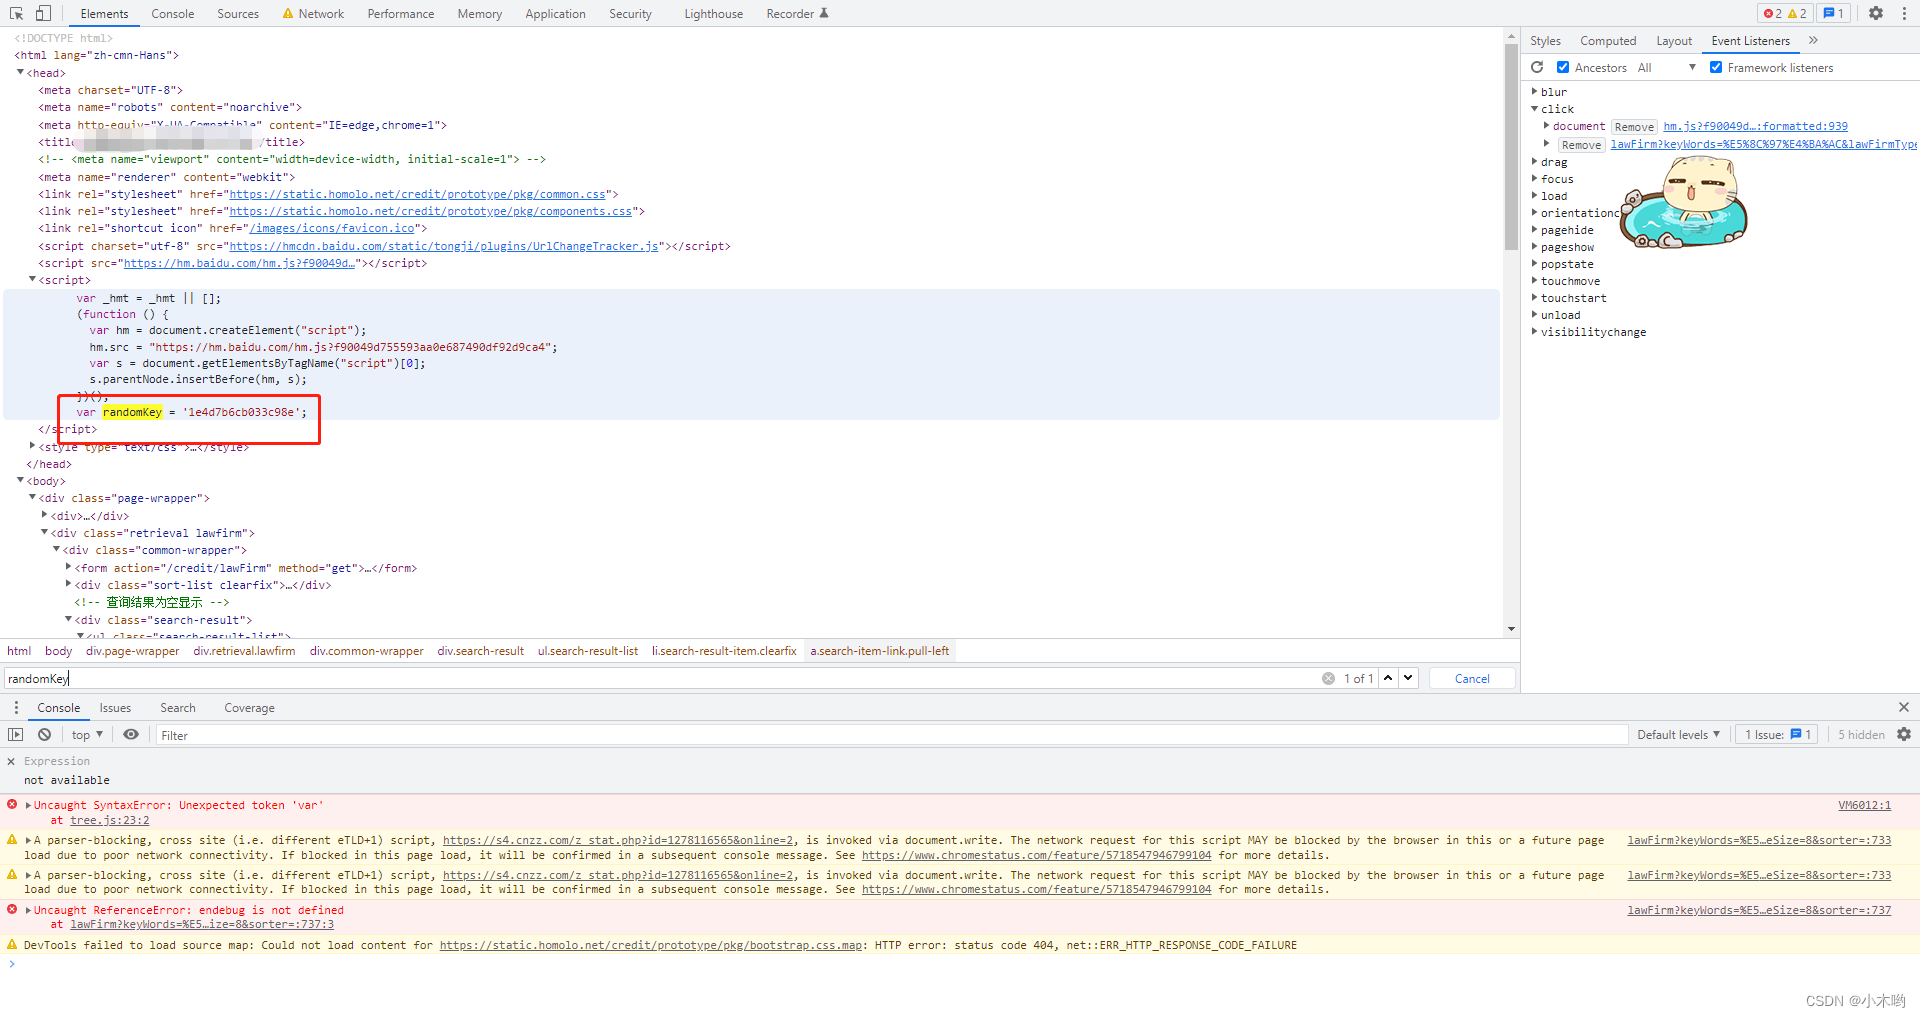Expand the drag event listener
Screen dimensions: 1920x1017
pos(1535,161)
